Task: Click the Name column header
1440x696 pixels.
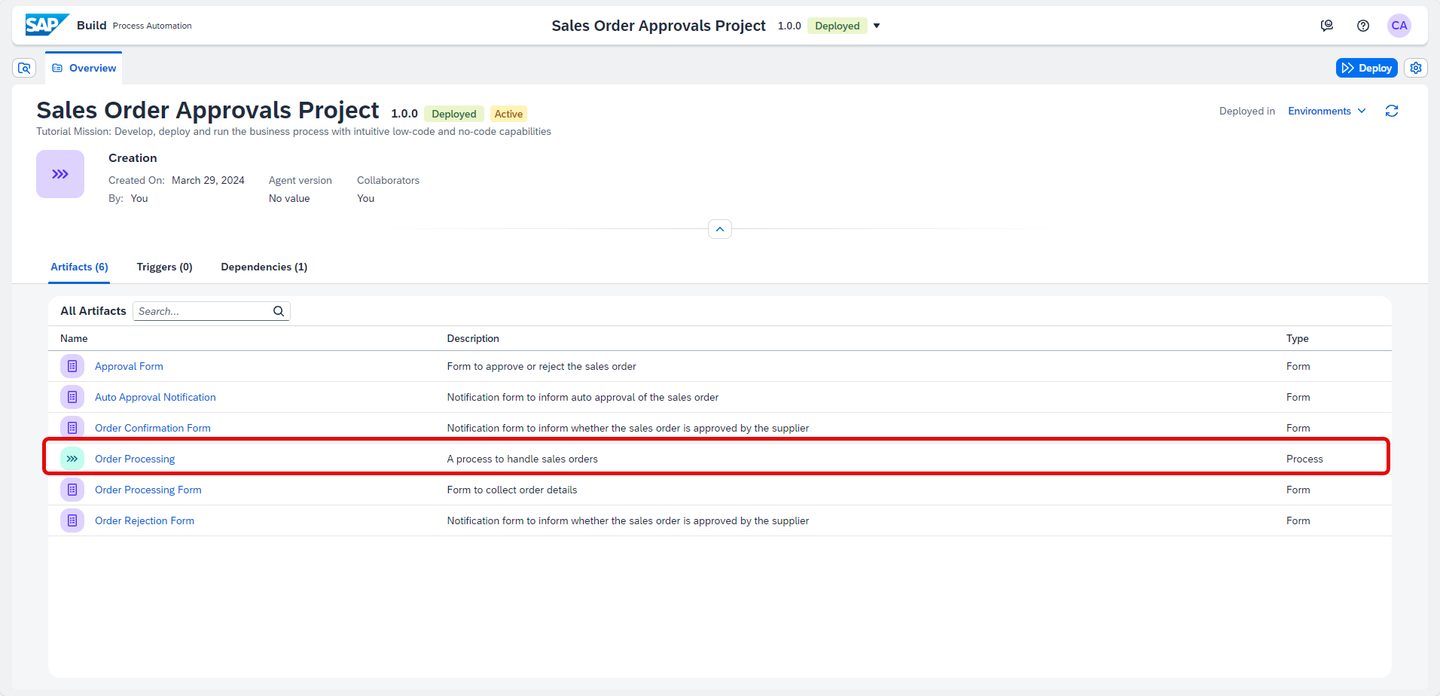Action: (74, 339)
